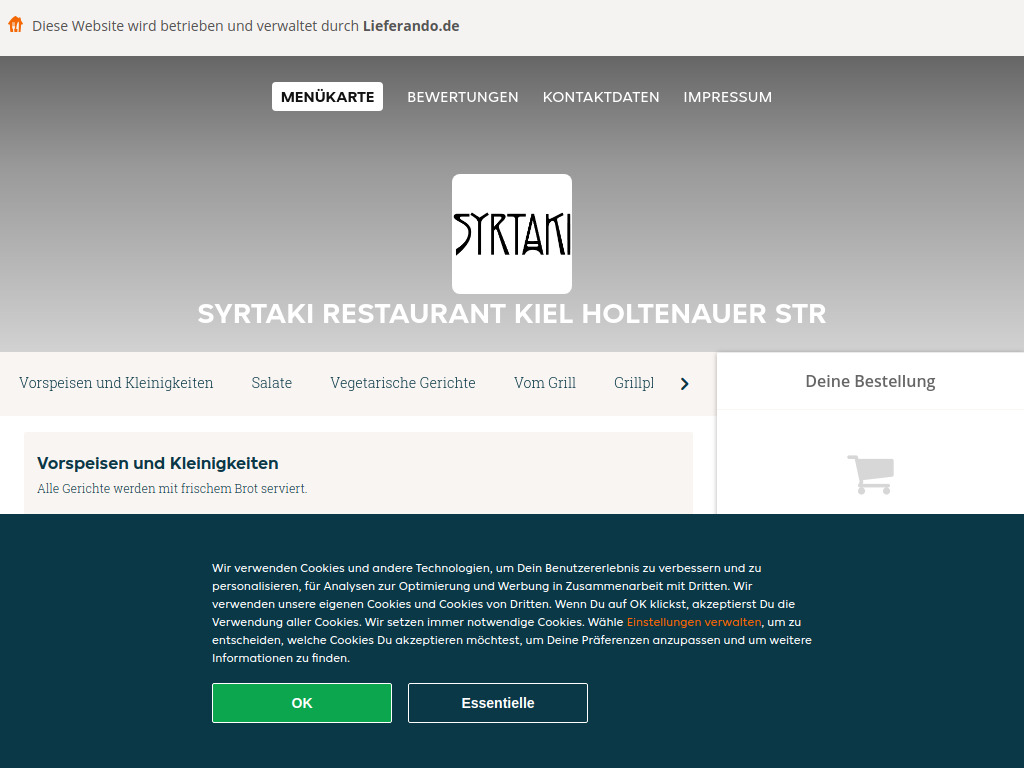This screenshot has height=768, width=1024.
Task: Select the MENÜKARTE tab
Action: (327, 96)
